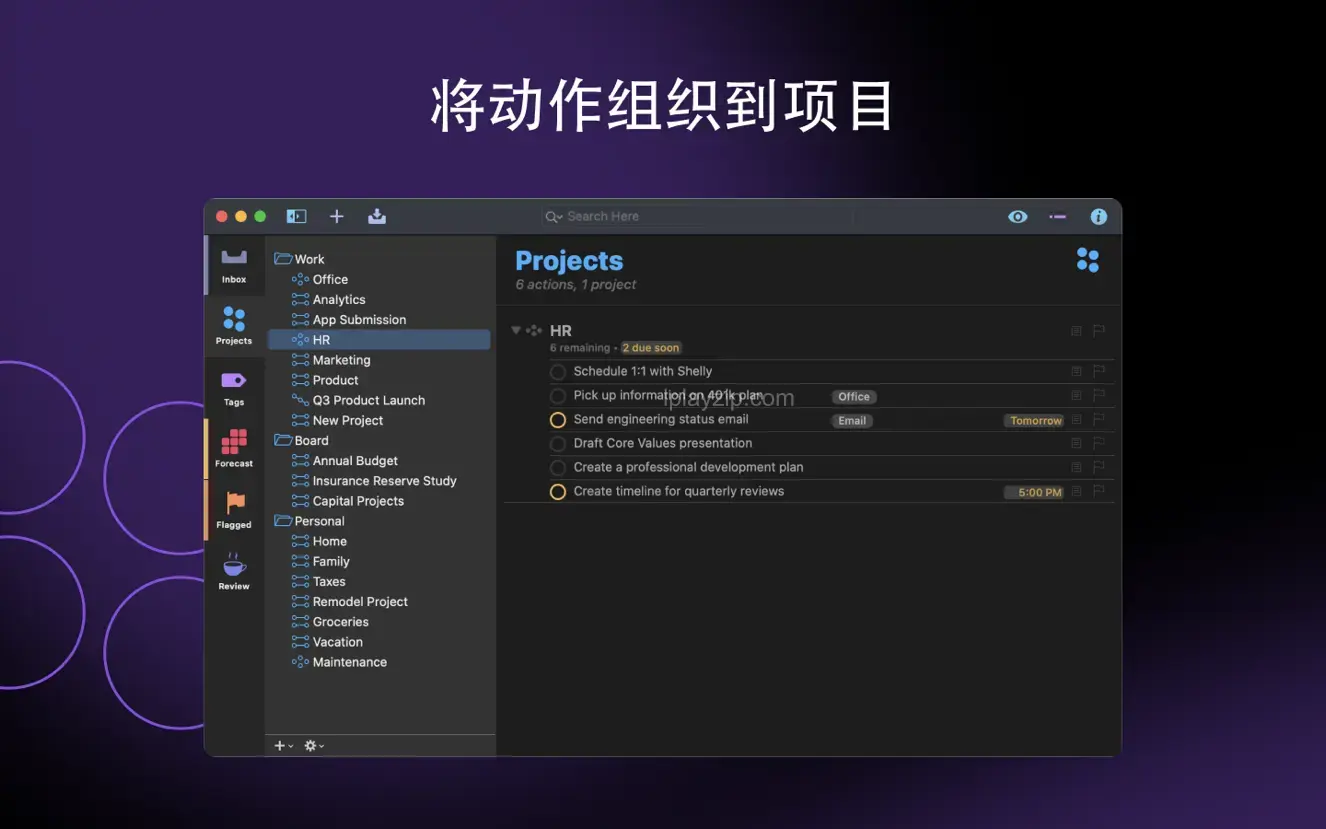Open the Inspector info icon
Viewport: 1326px width, 829px height.
coord(1099,216)
